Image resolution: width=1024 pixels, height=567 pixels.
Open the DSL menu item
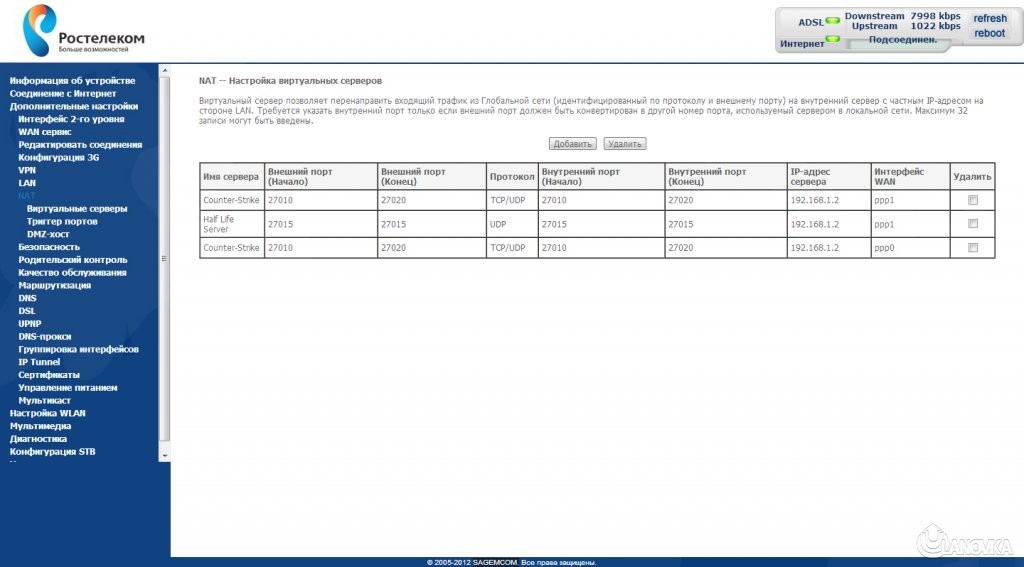[27, 311]
